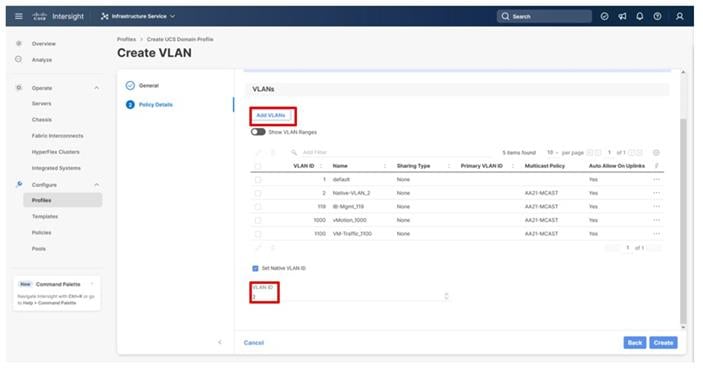Click the search magnifier in header
Viewport: 703px width, 370px height.
click(505, 16)
